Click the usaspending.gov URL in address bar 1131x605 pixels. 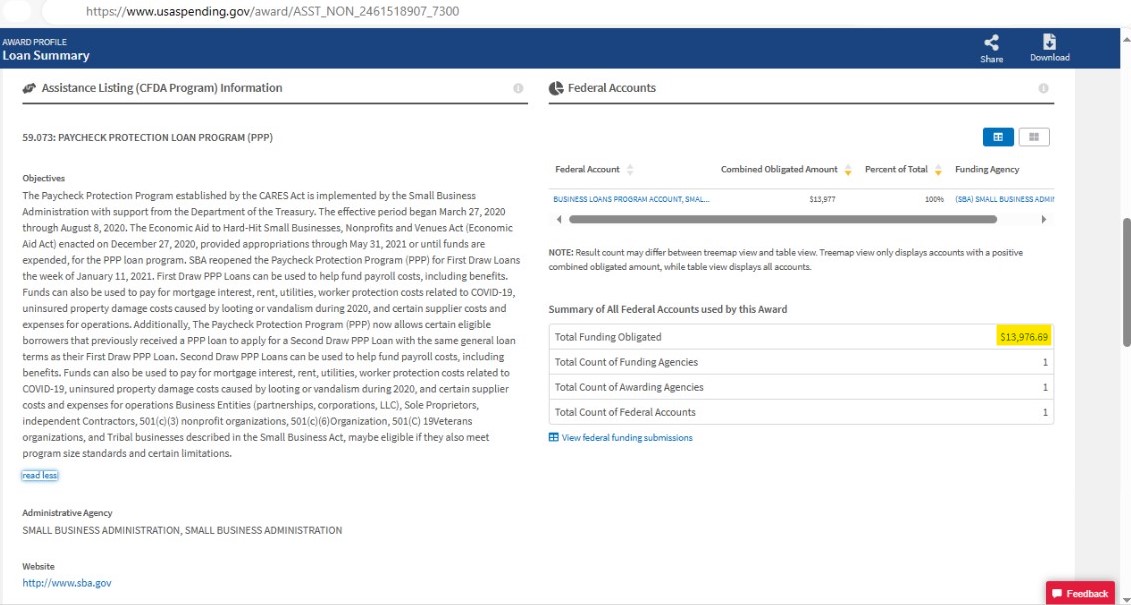272,12
